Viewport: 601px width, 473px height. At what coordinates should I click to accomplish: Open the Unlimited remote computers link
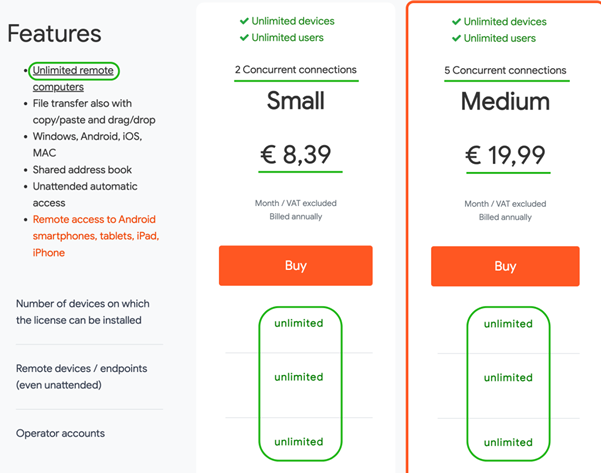tap(73, 79)
